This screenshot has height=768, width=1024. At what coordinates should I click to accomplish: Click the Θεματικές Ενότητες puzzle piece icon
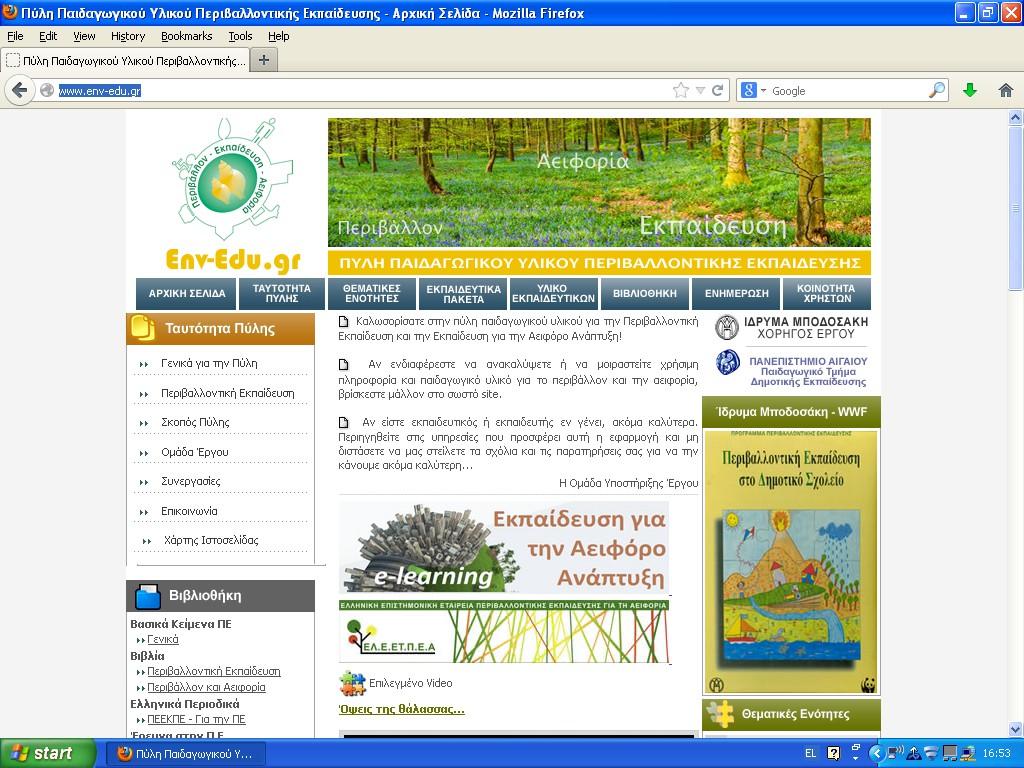pyautogui.click(x=720, y=714)
